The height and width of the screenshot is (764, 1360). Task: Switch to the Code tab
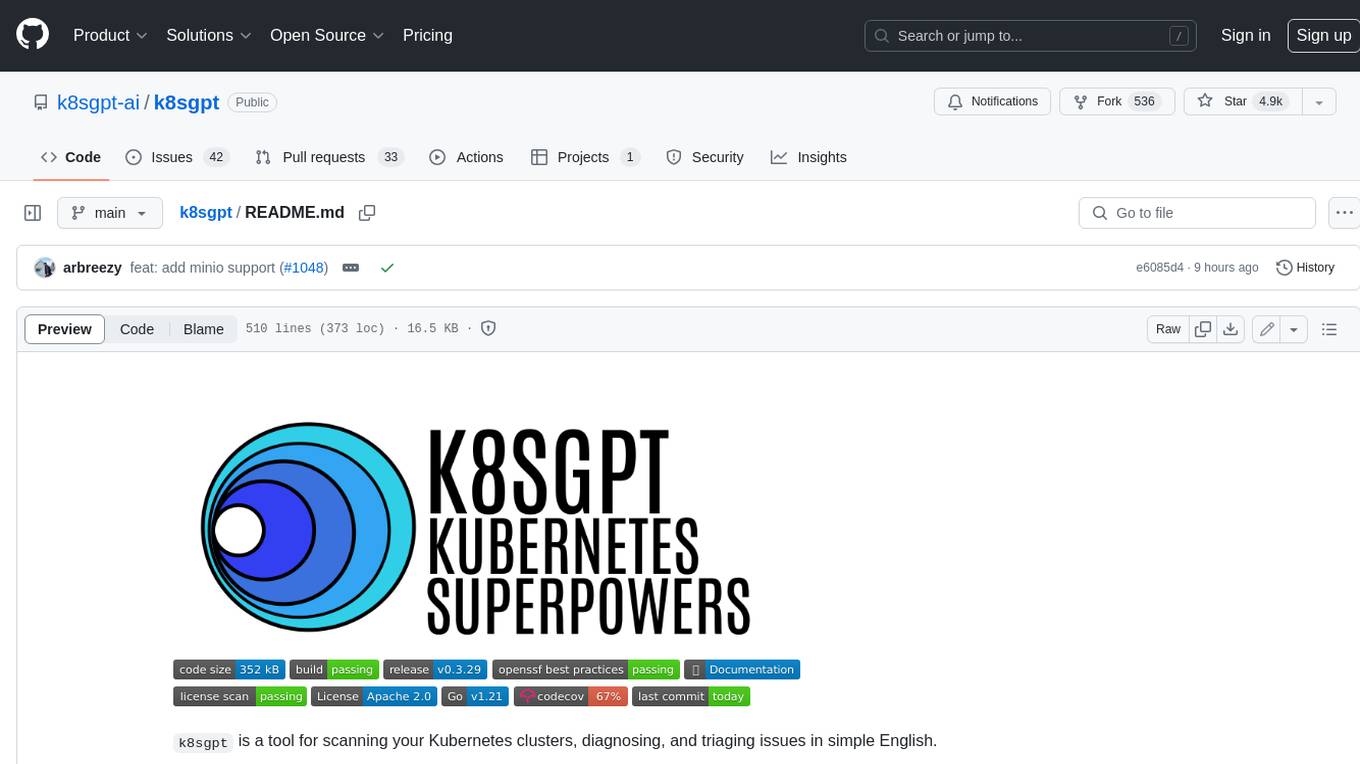[71, 157]
